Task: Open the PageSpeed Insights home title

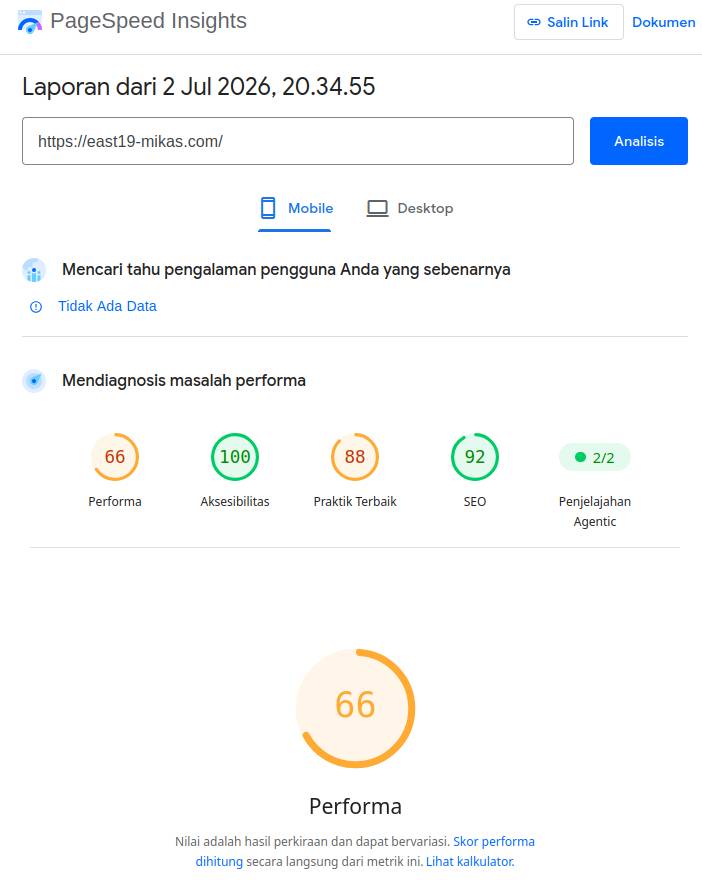Action: coord(148,21)
